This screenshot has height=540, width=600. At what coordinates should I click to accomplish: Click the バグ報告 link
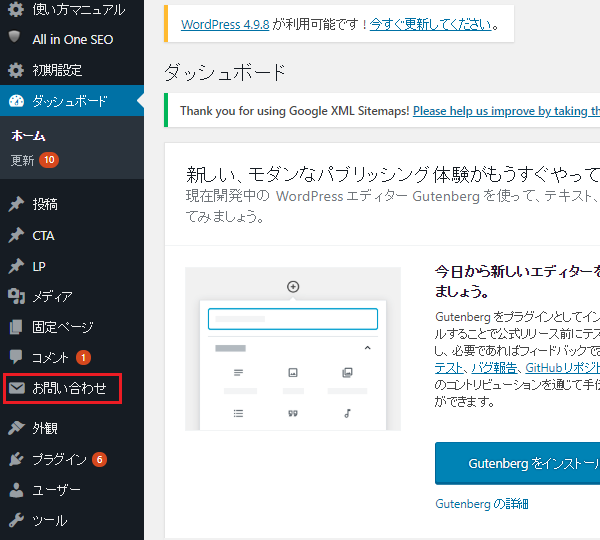click(494, 368)
